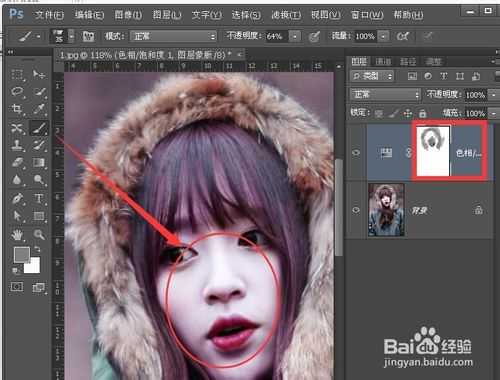The width and height of the screenshot is (500, 380).
Task: Lock all layer attributes
Action: [x=423, y=114]
